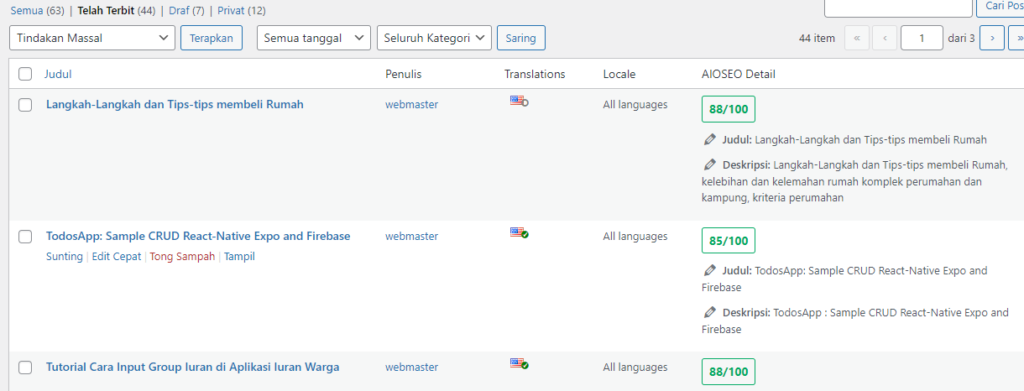
Task: Click All languages in TodosApp row
Action: point(635,236)
